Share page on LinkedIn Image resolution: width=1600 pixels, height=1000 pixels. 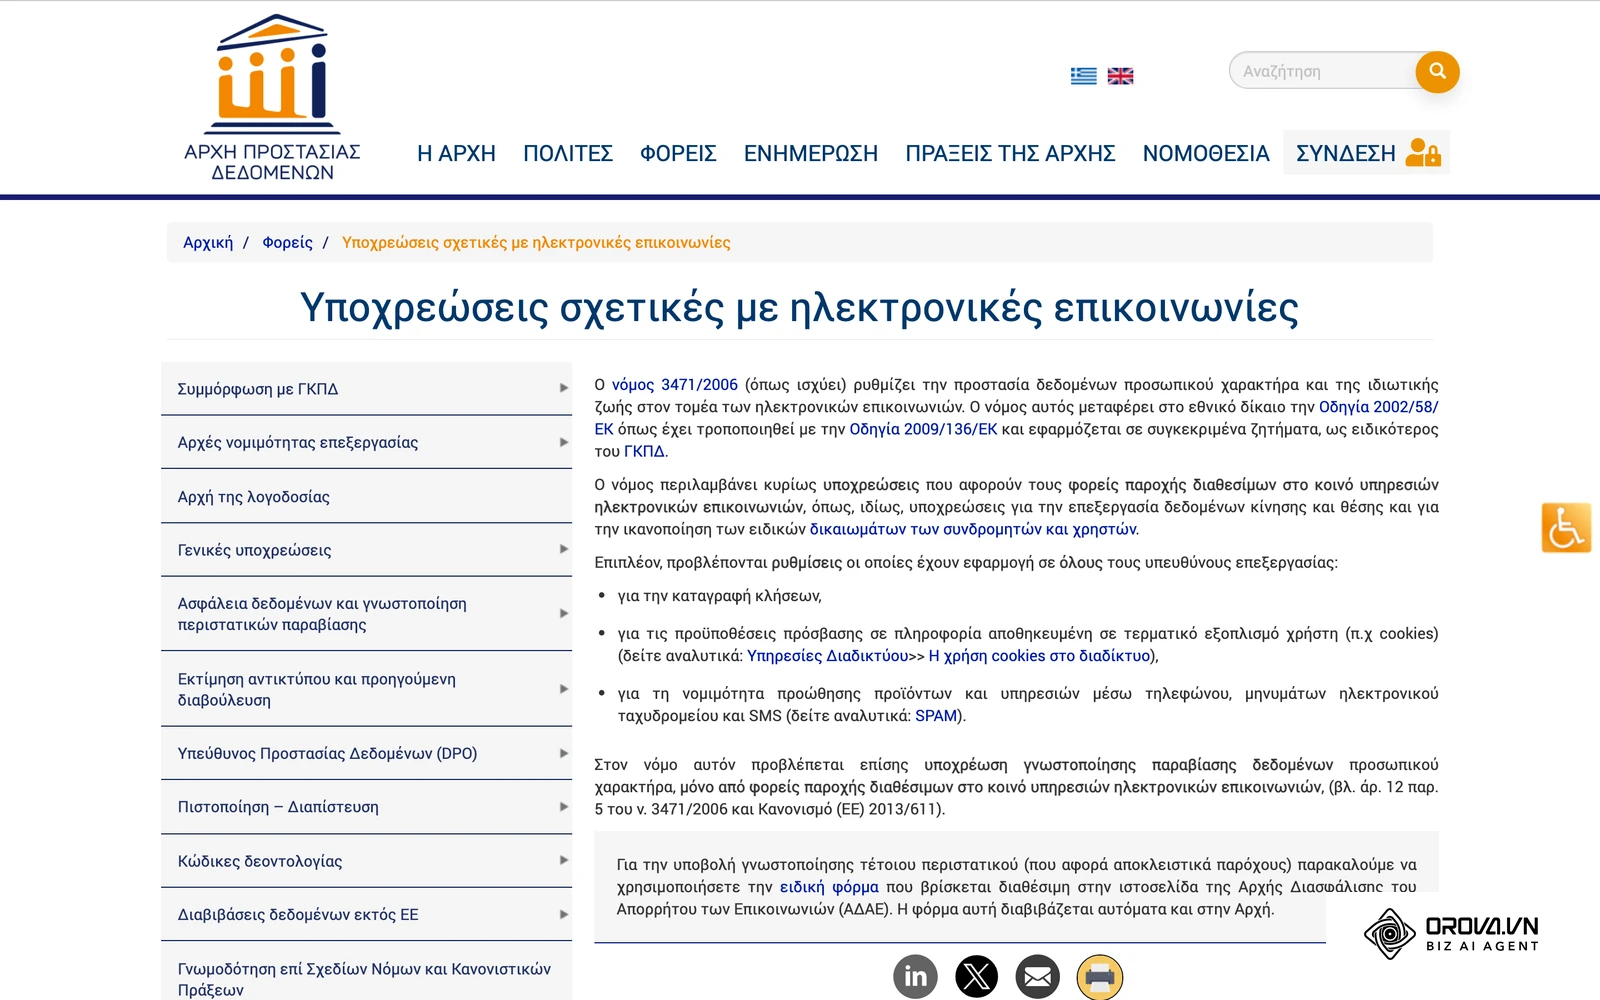915,976
